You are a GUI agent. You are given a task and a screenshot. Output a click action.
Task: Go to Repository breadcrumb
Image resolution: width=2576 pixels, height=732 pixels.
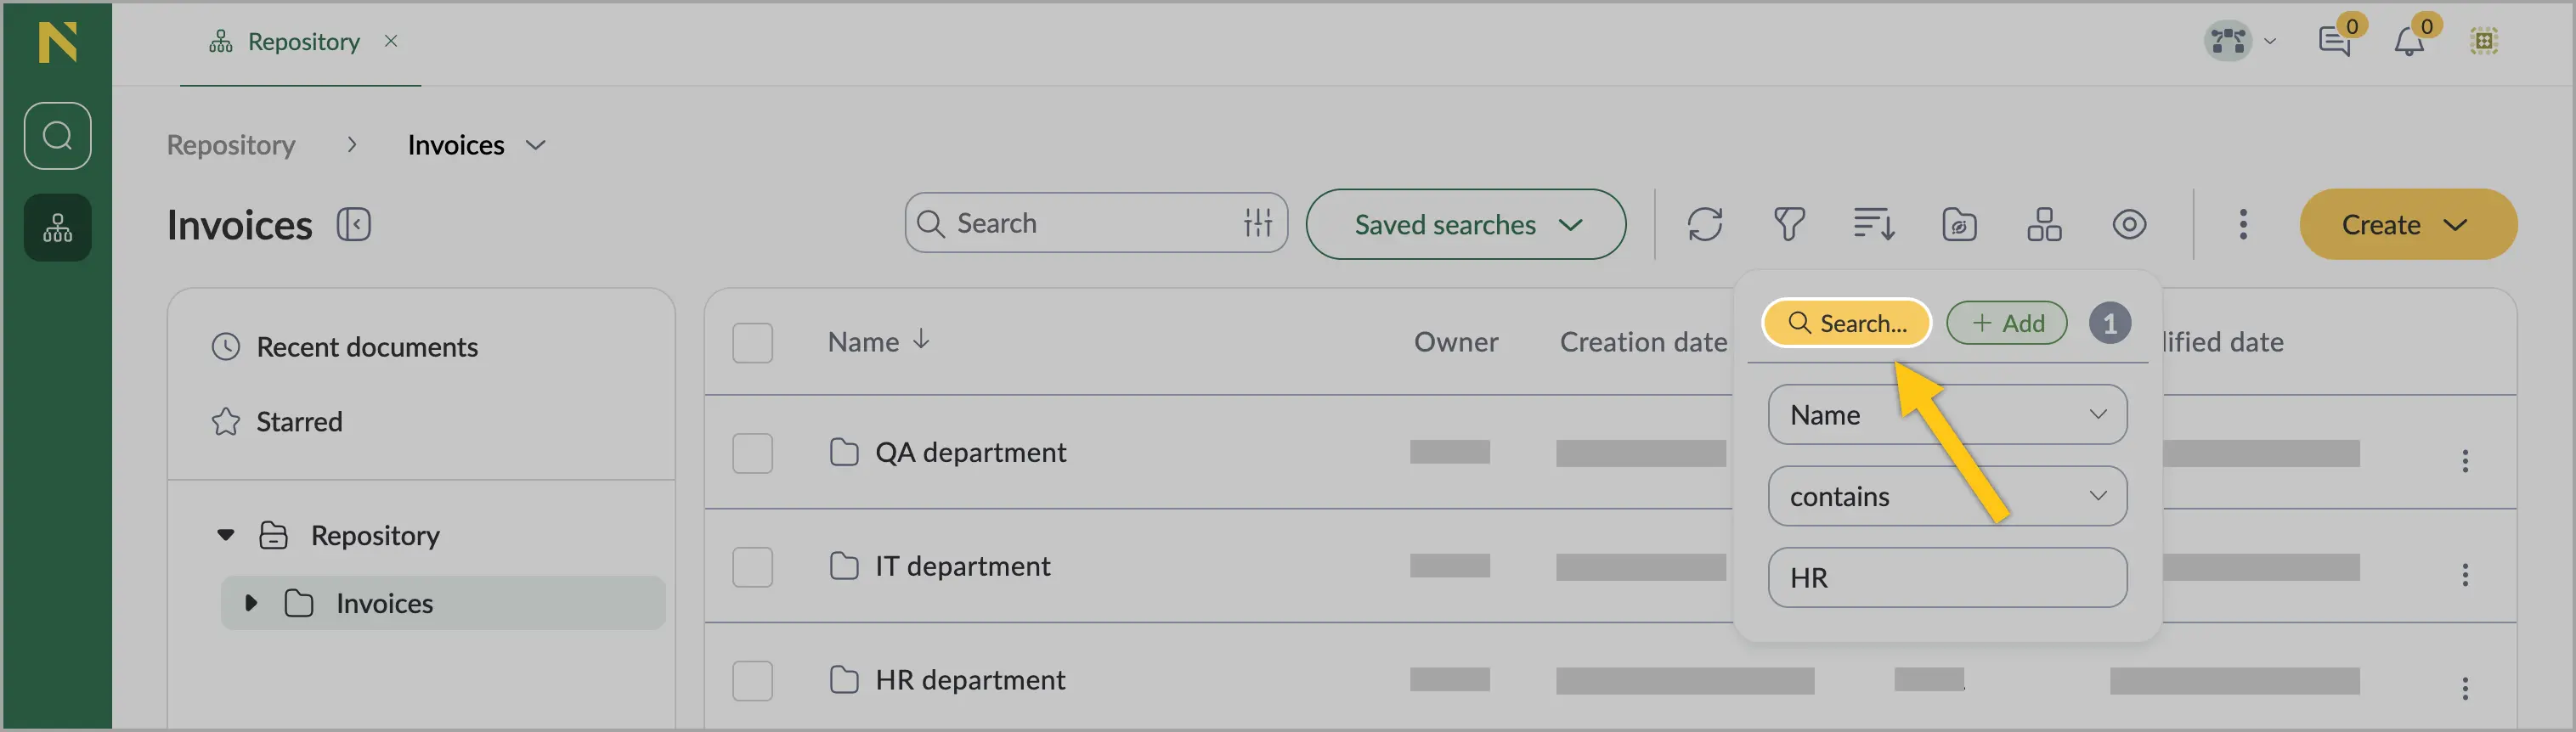coord(231,145)
